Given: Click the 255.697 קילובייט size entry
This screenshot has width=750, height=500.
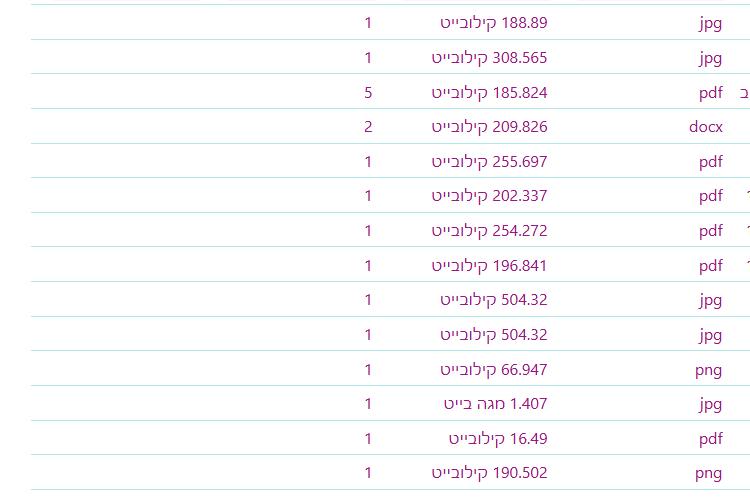Looking at the screenshot, I should (x=489, y=162).
